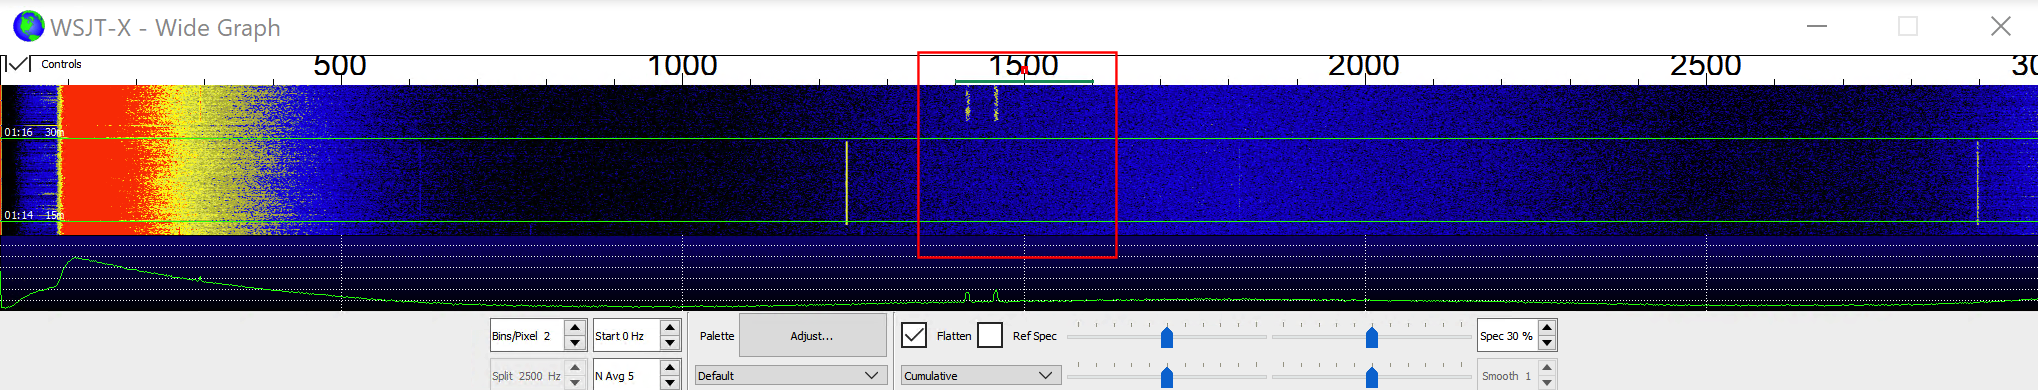Increase N Avg with up arrow

[671, 368]
